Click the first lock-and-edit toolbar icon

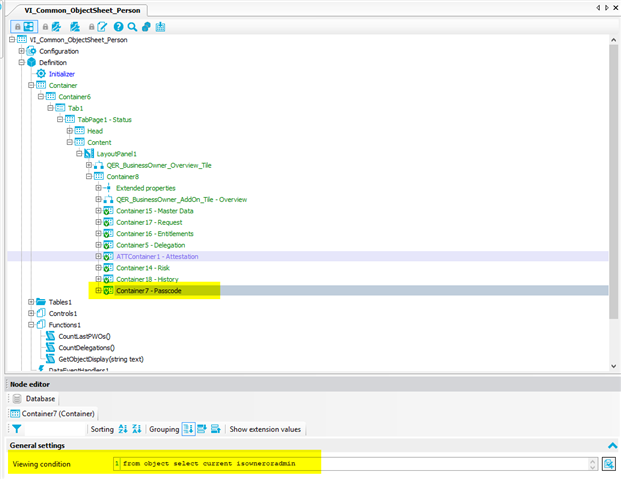pos(52,27)
